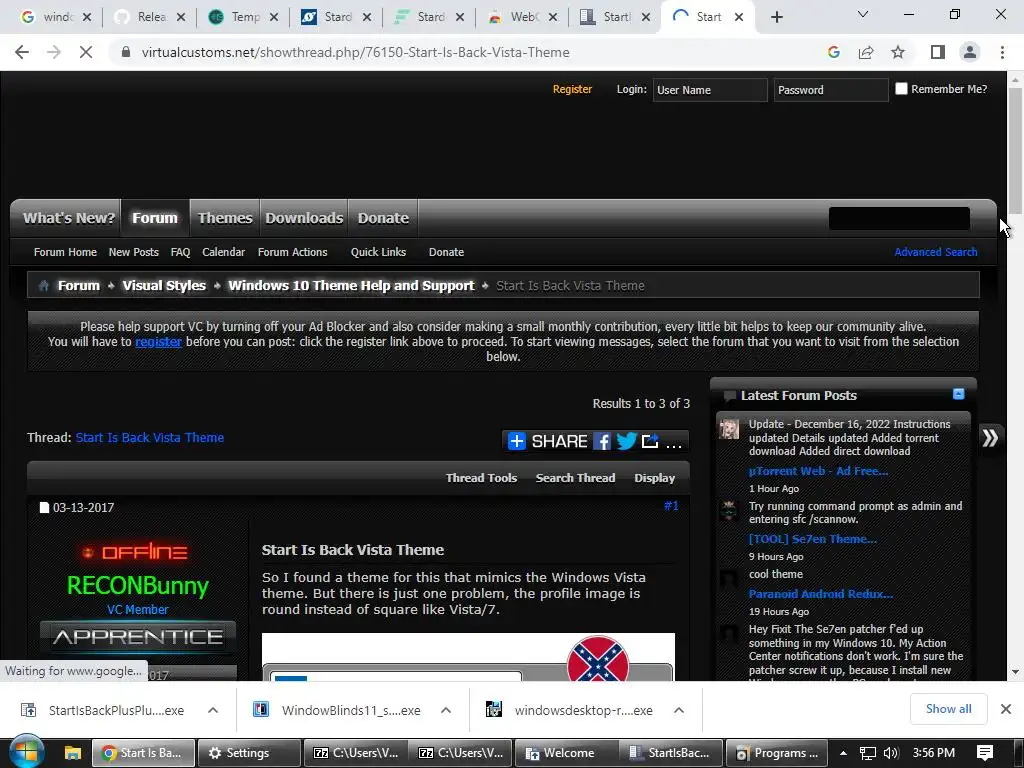Go to Windows 10 Theme Help and Support
The width and height of the screenshot is (1024, 768).
point(351,285)
